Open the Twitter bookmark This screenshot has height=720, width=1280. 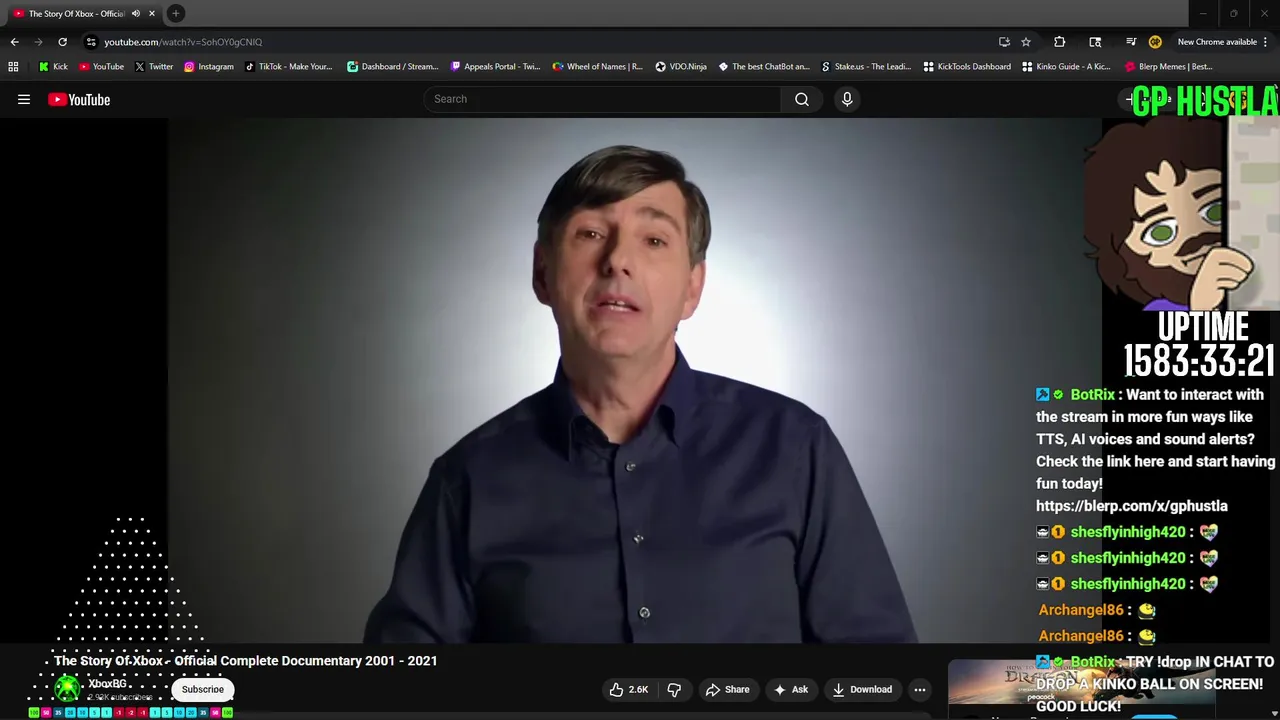click(153, 67)
